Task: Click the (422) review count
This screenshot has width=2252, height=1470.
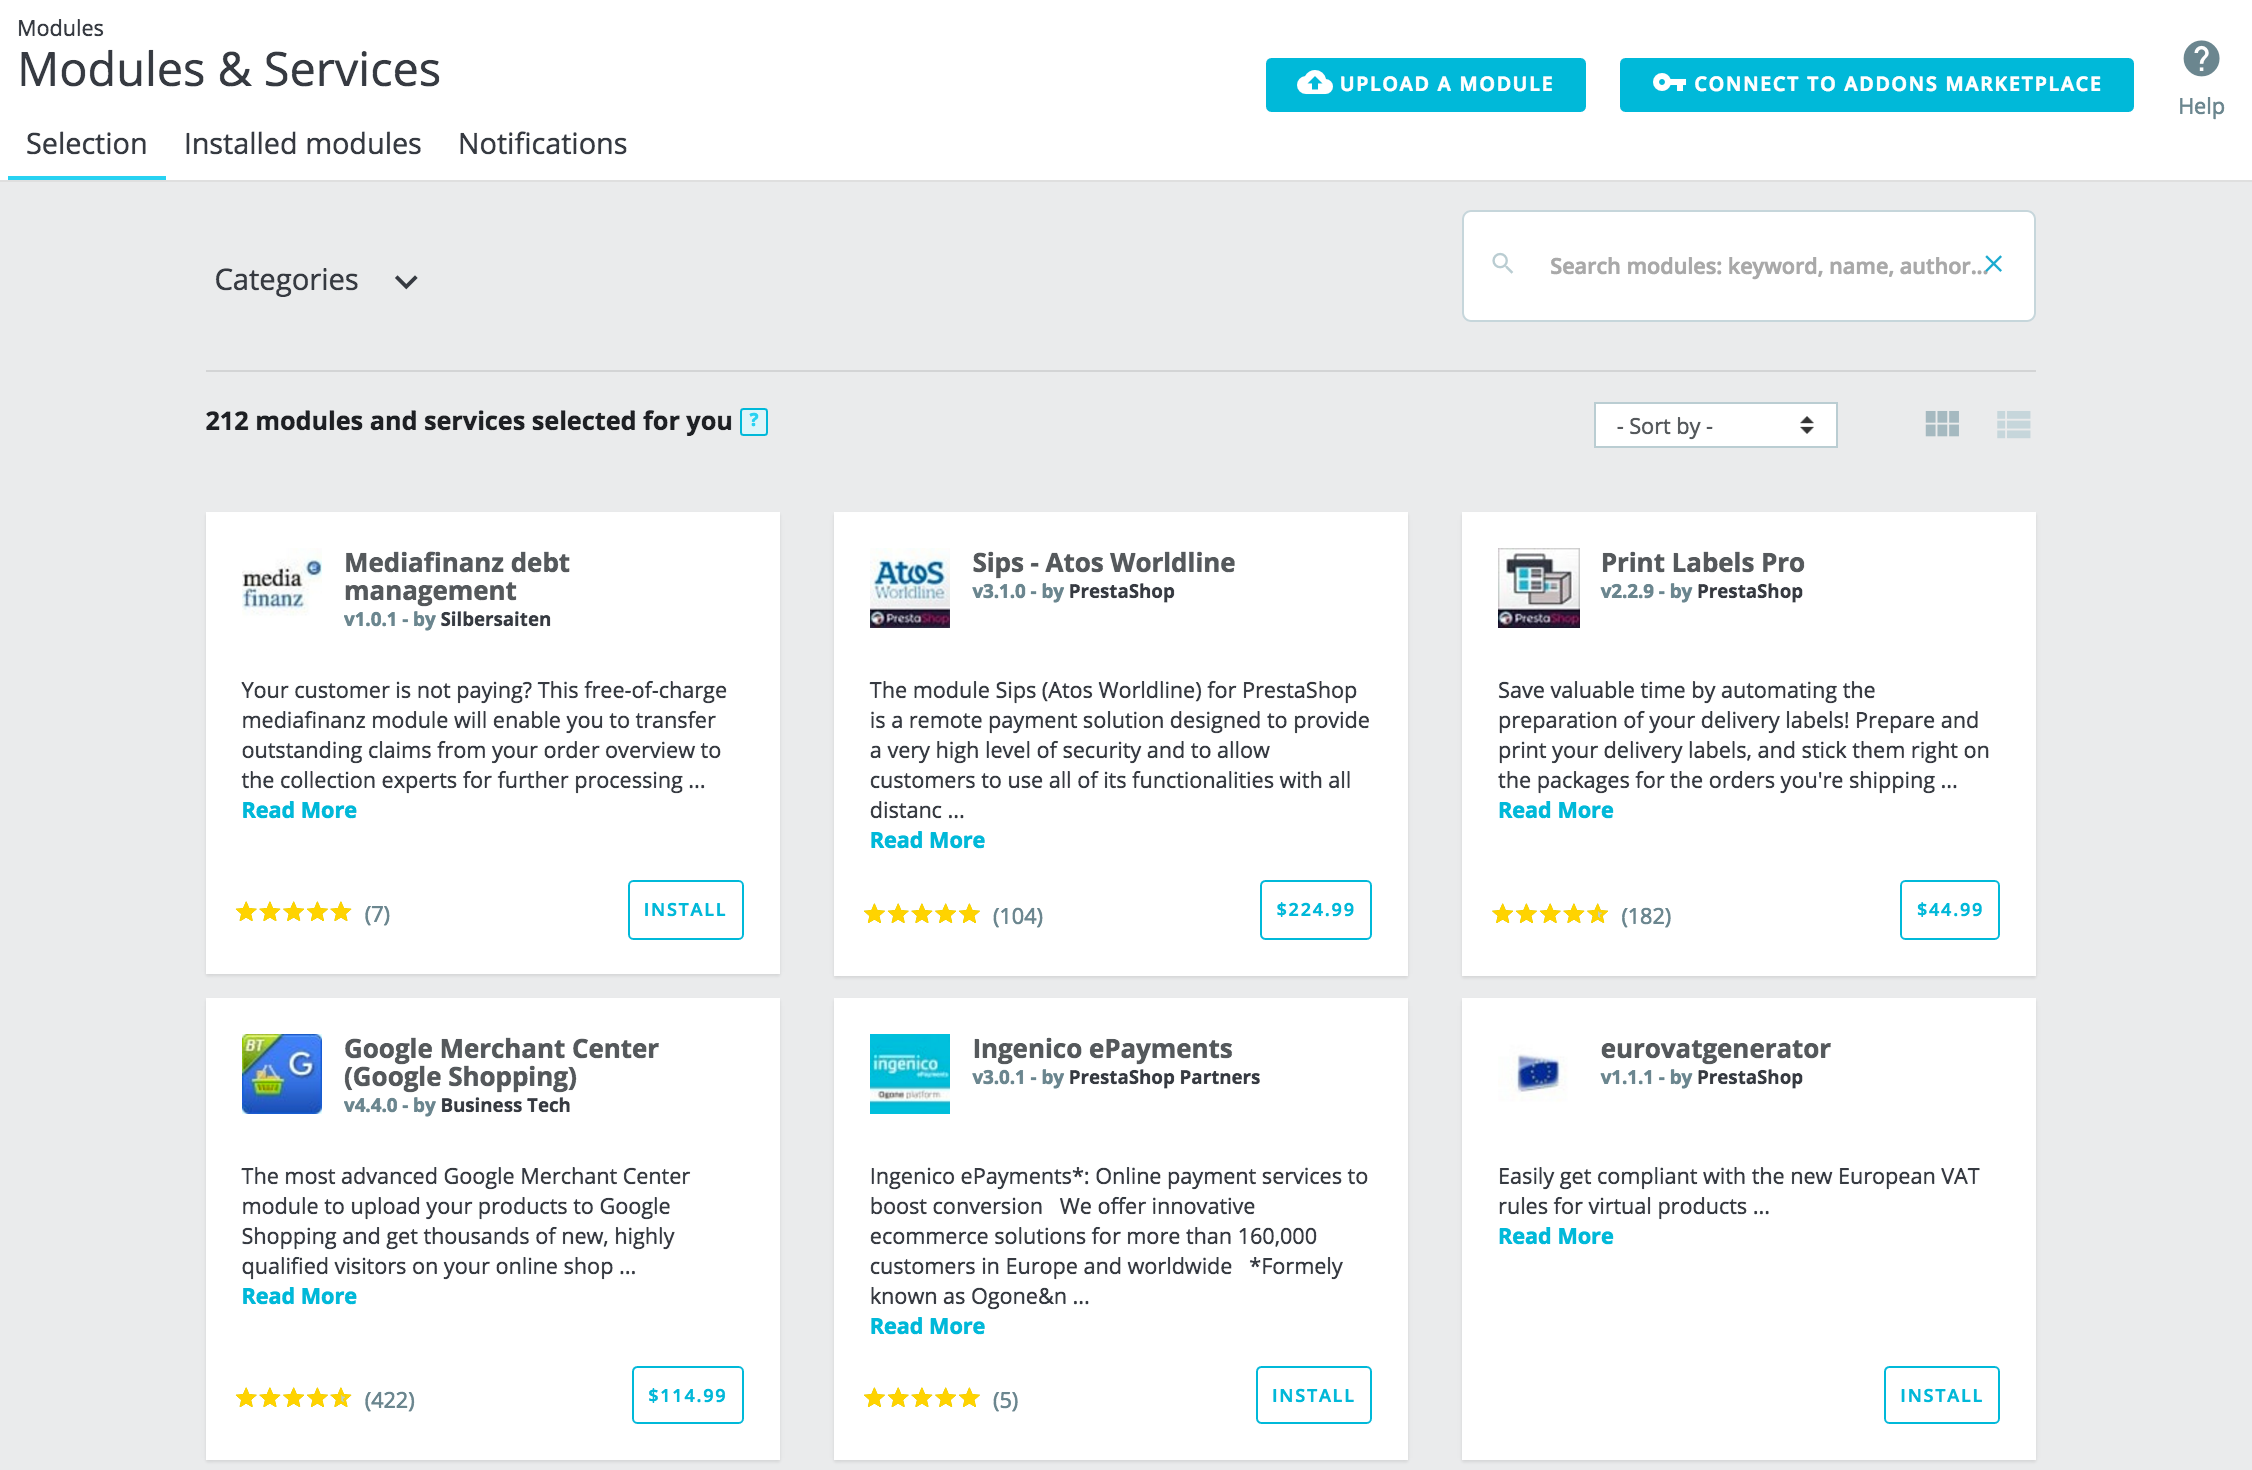Action: (x=389, y=1400)
